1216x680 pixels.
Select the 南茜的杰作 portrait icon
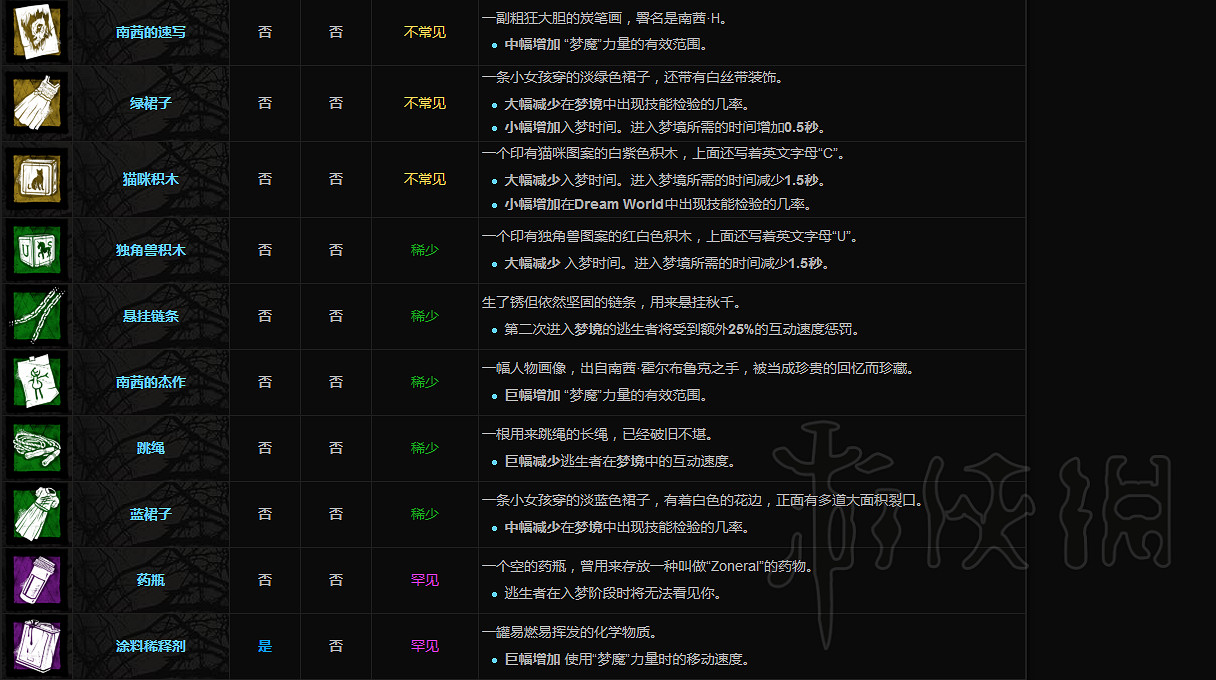37,383
